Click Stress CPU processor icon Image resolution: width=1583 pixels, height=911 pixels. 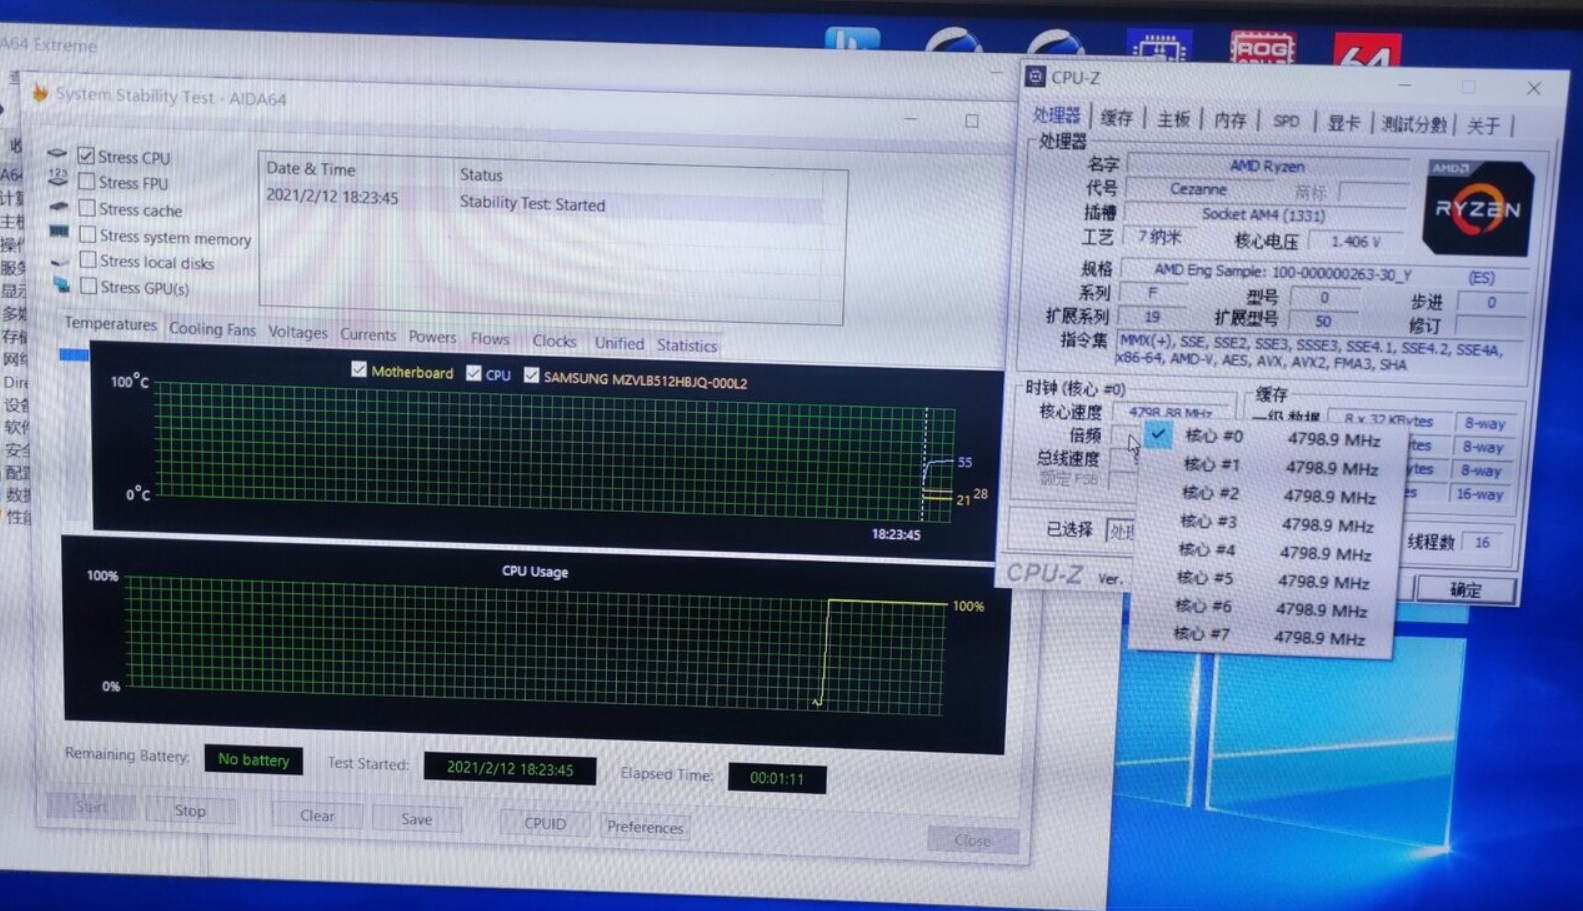pyautogui.click(x=57, y=153)
